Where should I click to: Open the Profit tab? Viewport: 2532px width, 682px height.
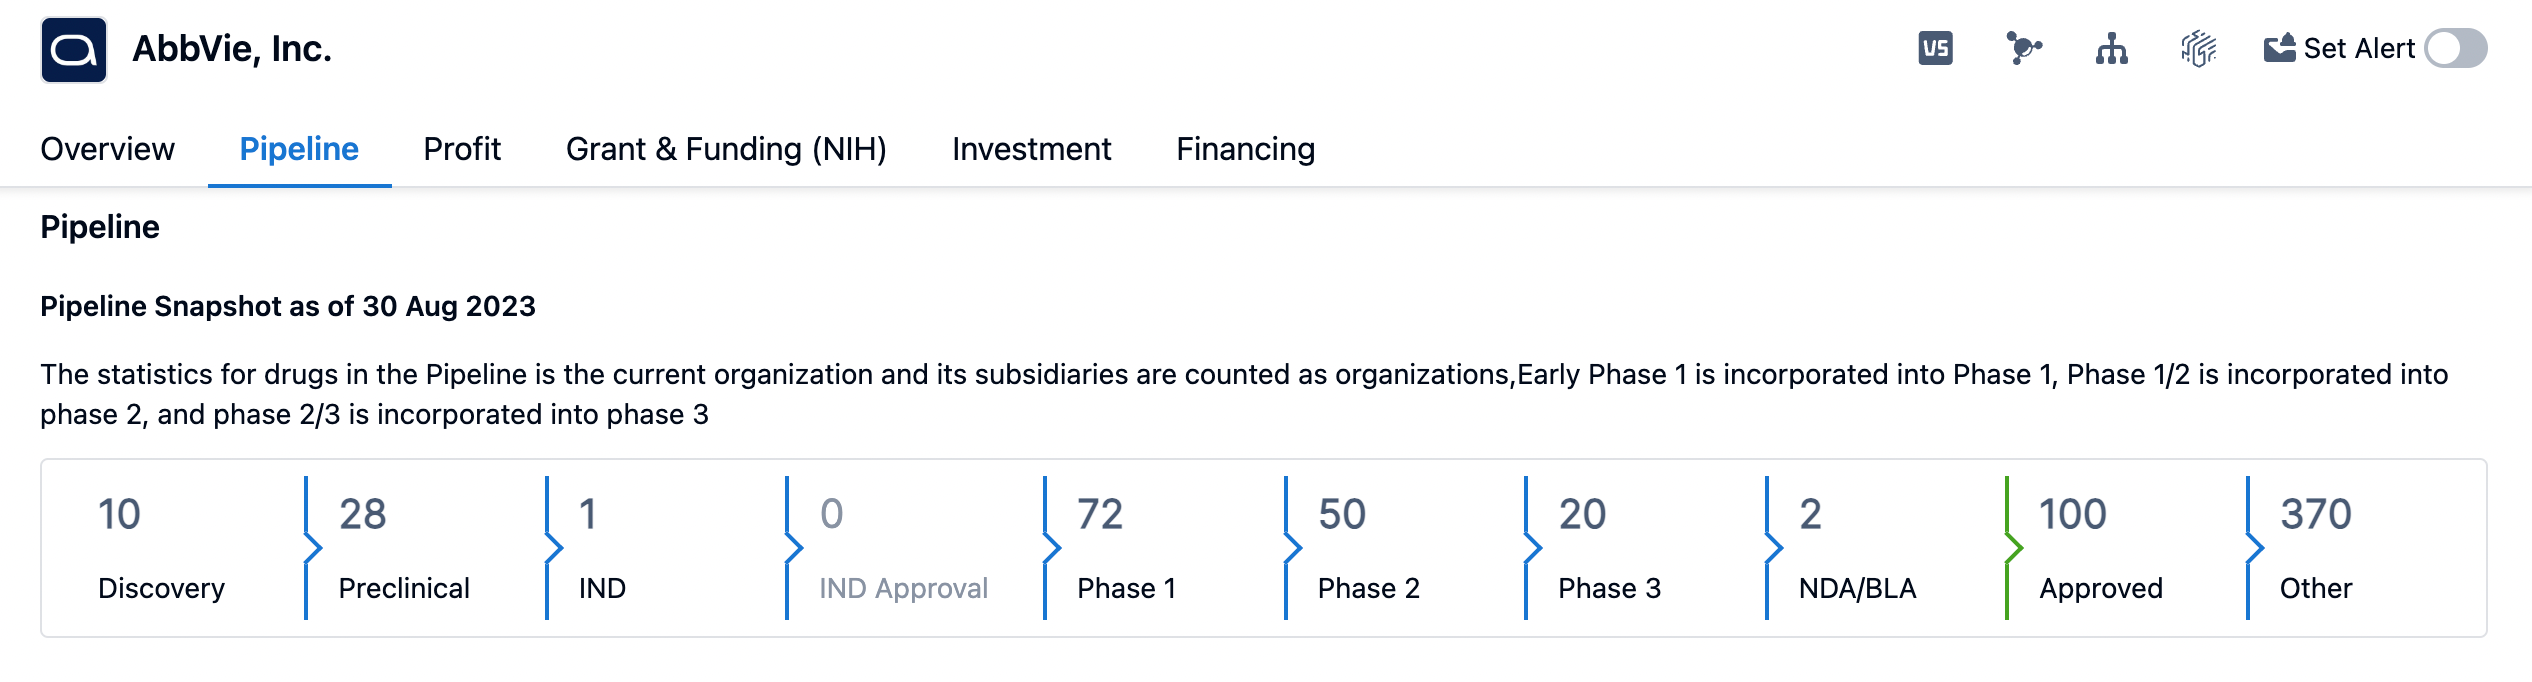pos(462,149)
